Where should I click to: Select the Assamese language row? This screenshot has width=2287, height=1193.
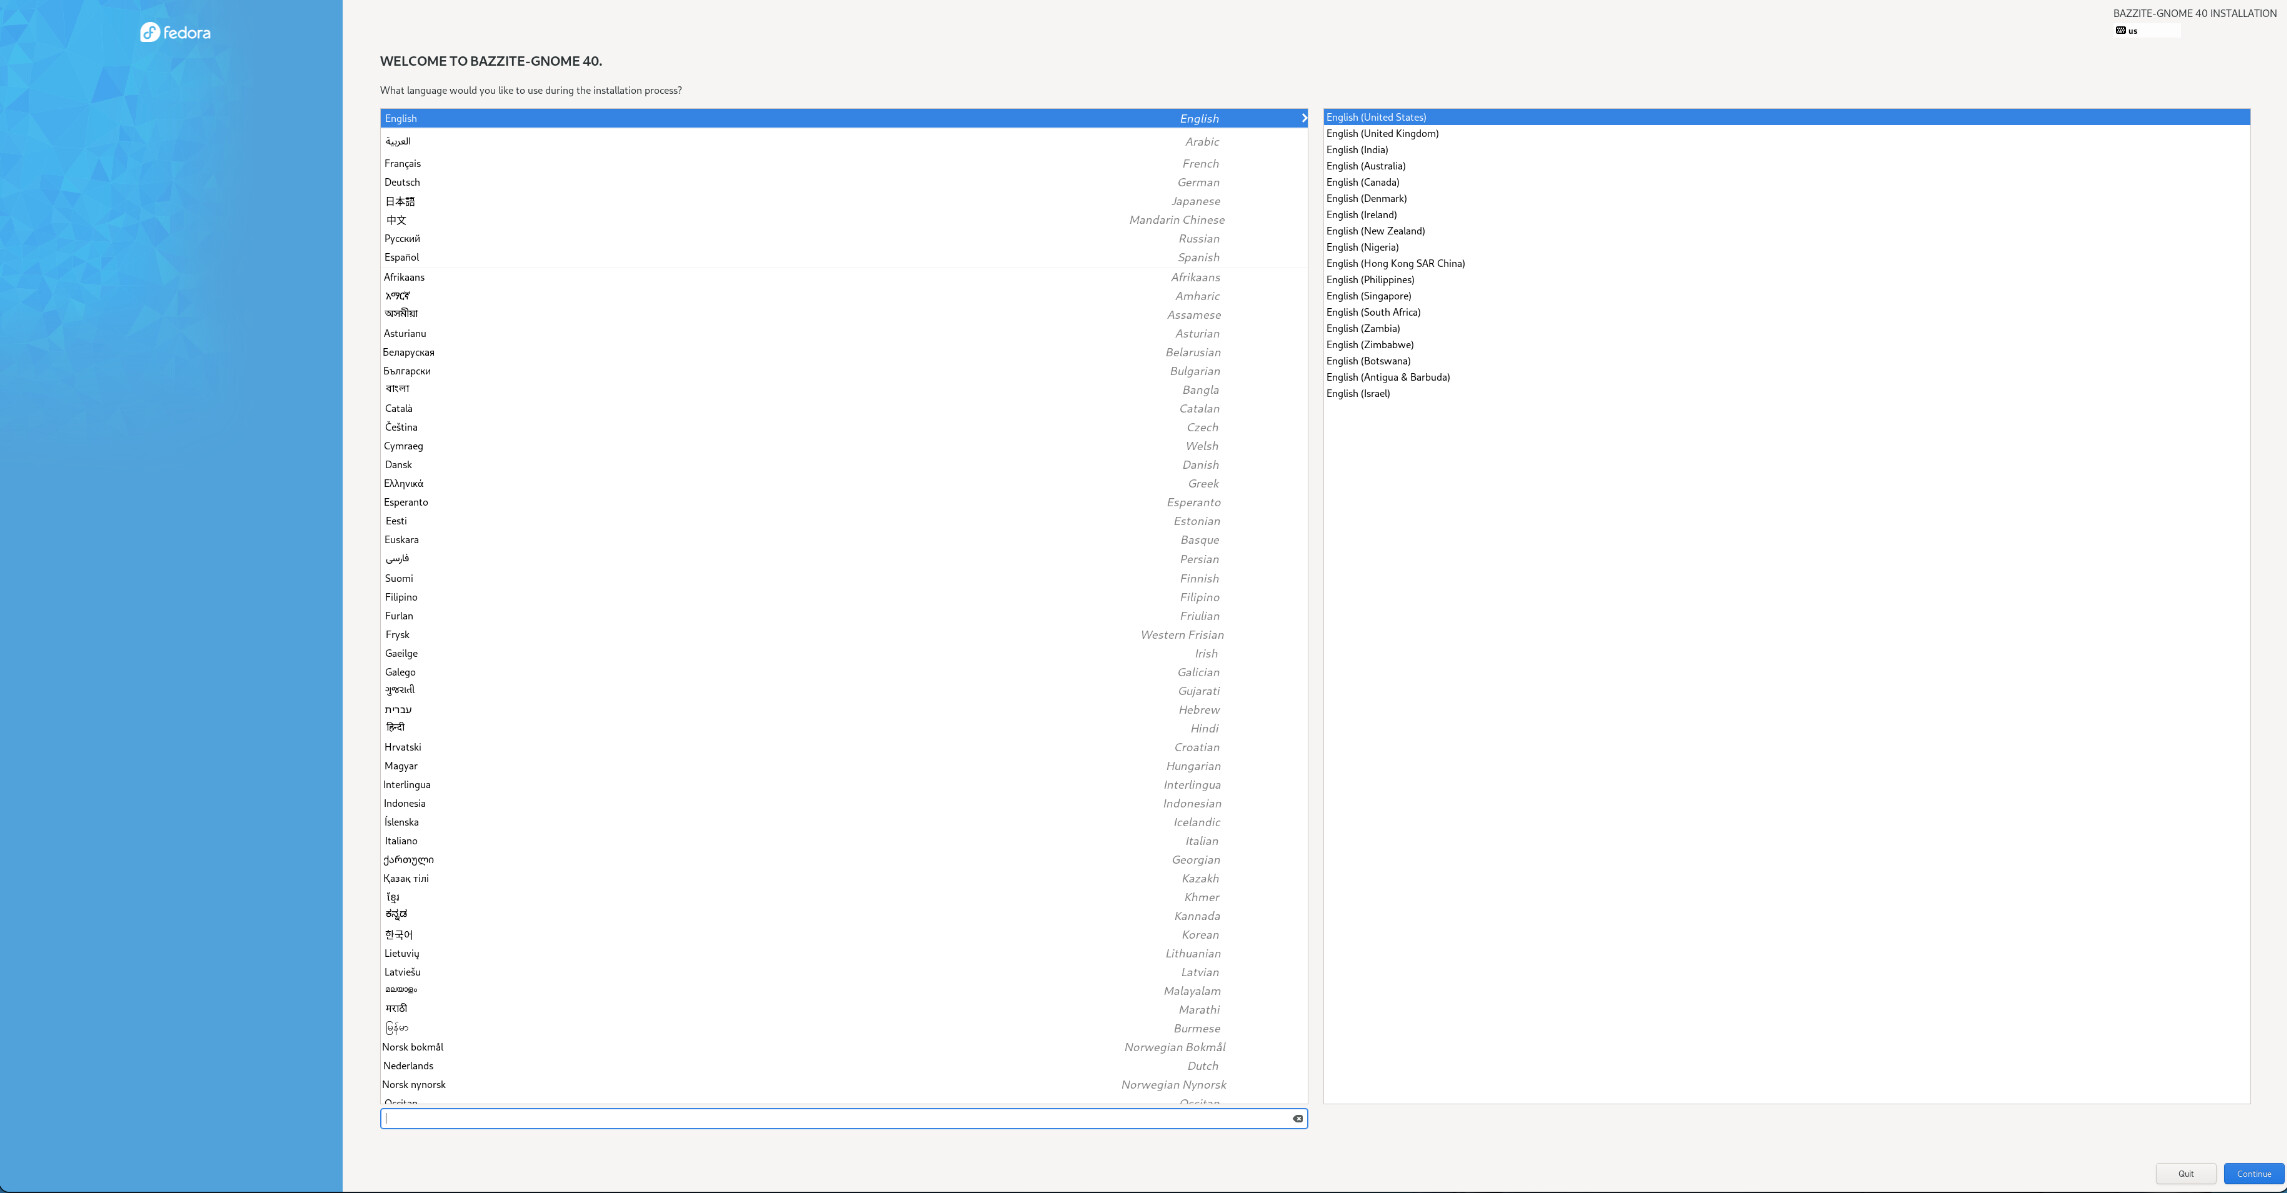(843, 315)
